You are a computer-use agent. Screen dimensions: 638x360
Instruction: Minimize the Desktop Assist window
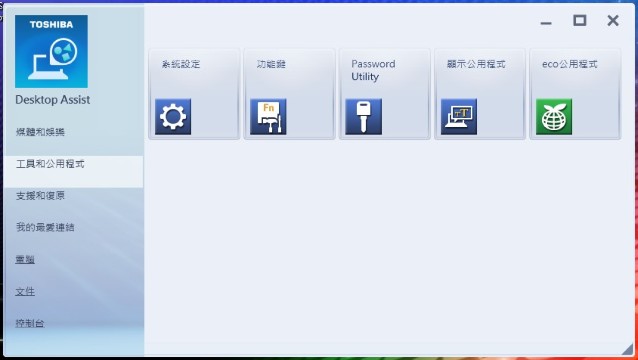coord(546,23)
